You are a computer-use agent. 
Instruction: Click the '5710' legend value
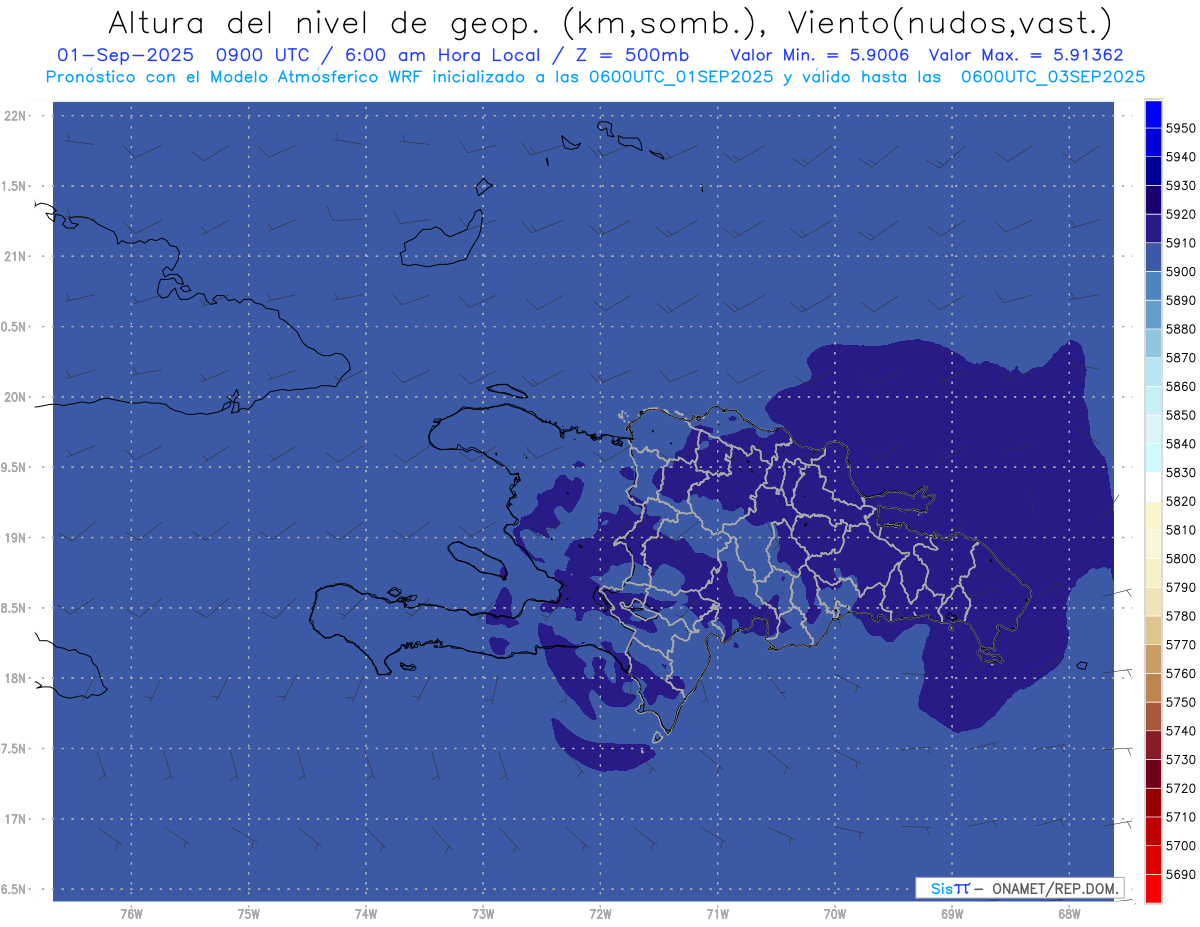1180,817
